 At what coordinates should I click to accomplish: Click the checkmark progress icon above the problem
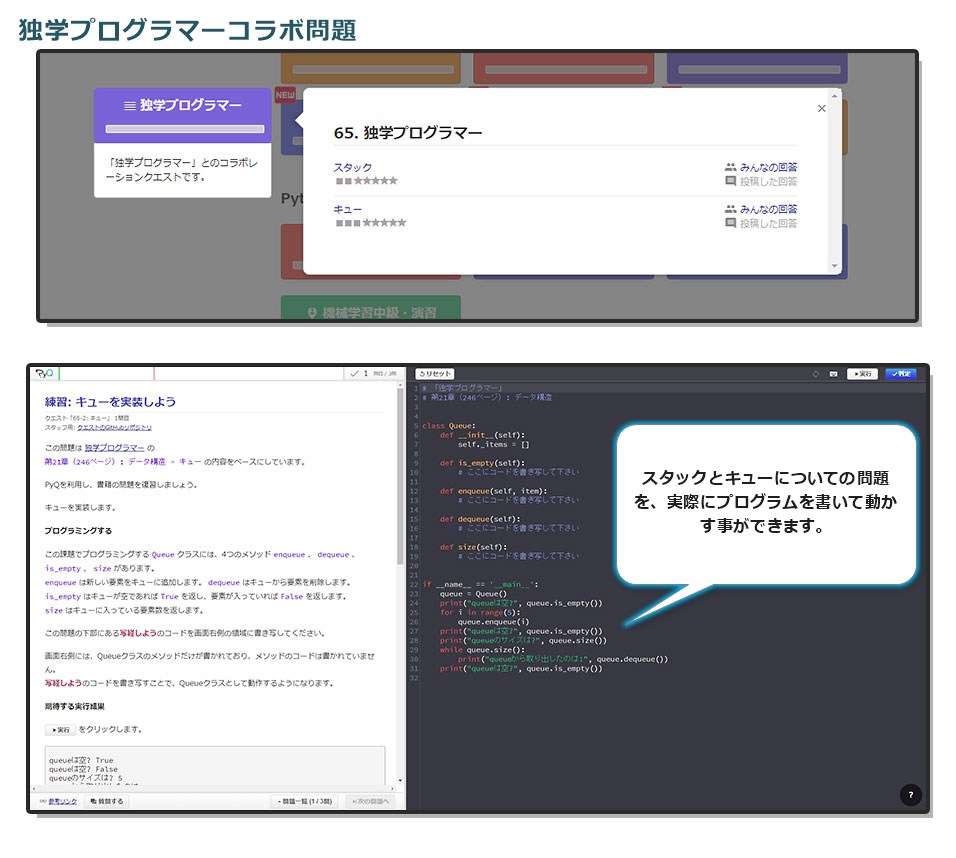(354, 373)
